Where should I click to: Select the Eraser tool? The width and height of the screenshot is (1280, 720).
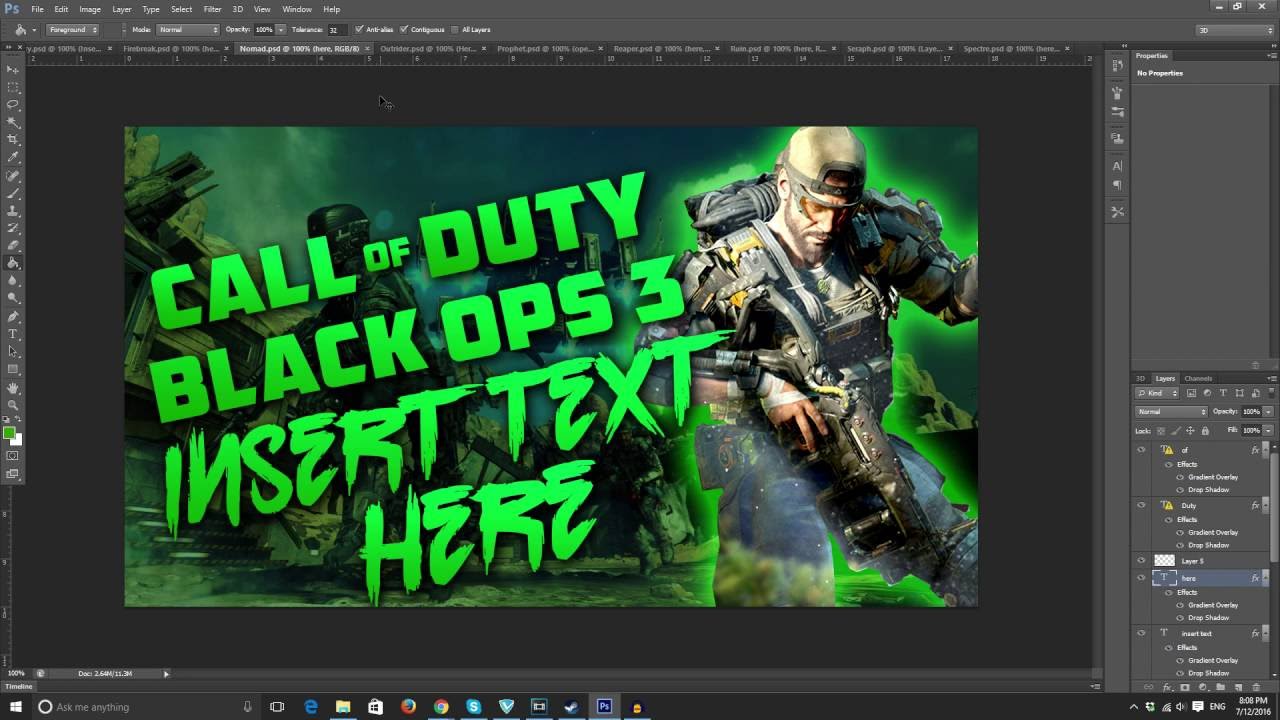pyautogui.click(x=13, y=245)
